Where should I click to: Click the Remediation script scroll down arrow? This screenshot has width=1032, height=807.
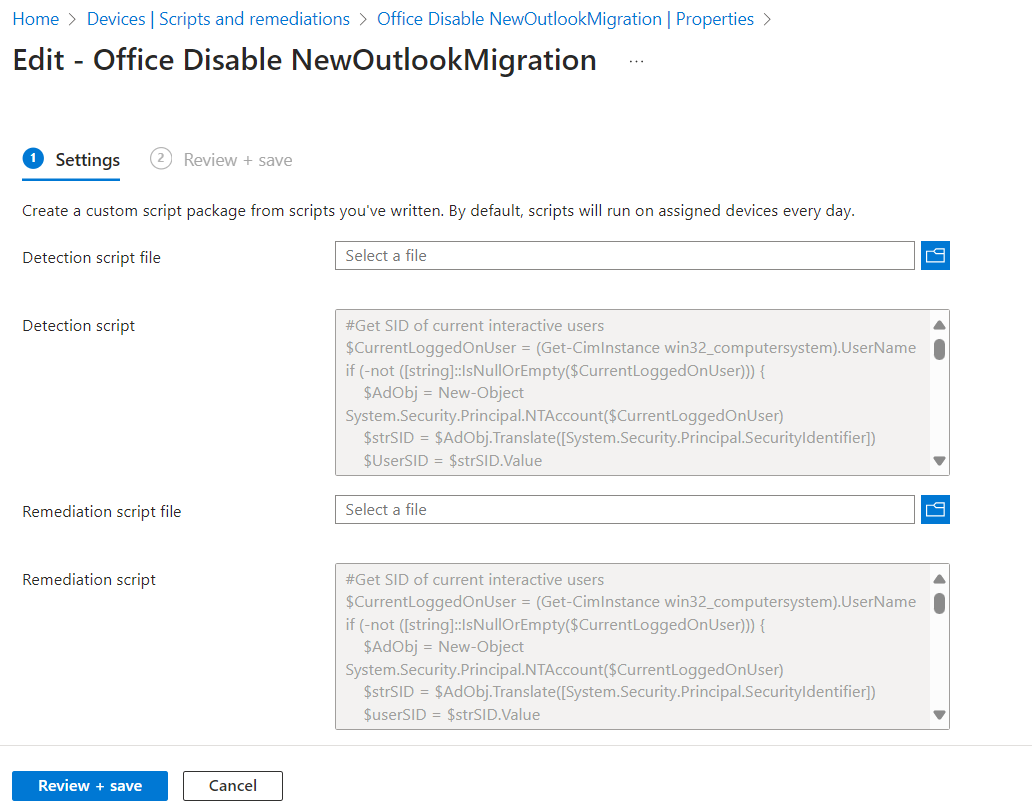(939, 715)
